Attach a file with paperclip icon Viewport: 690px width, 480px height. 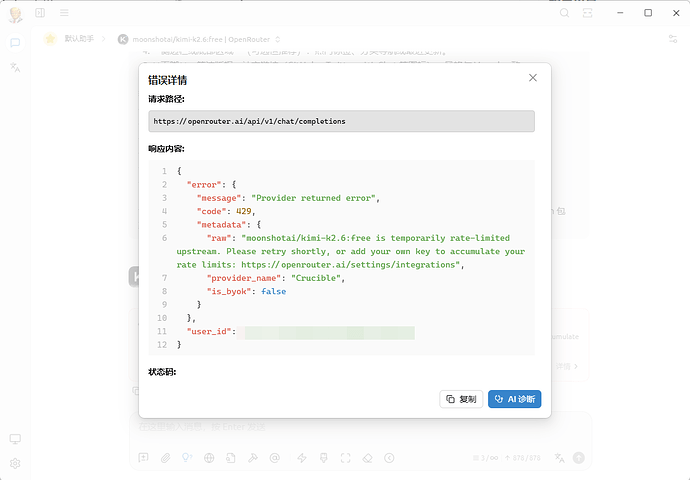point(165,458)
